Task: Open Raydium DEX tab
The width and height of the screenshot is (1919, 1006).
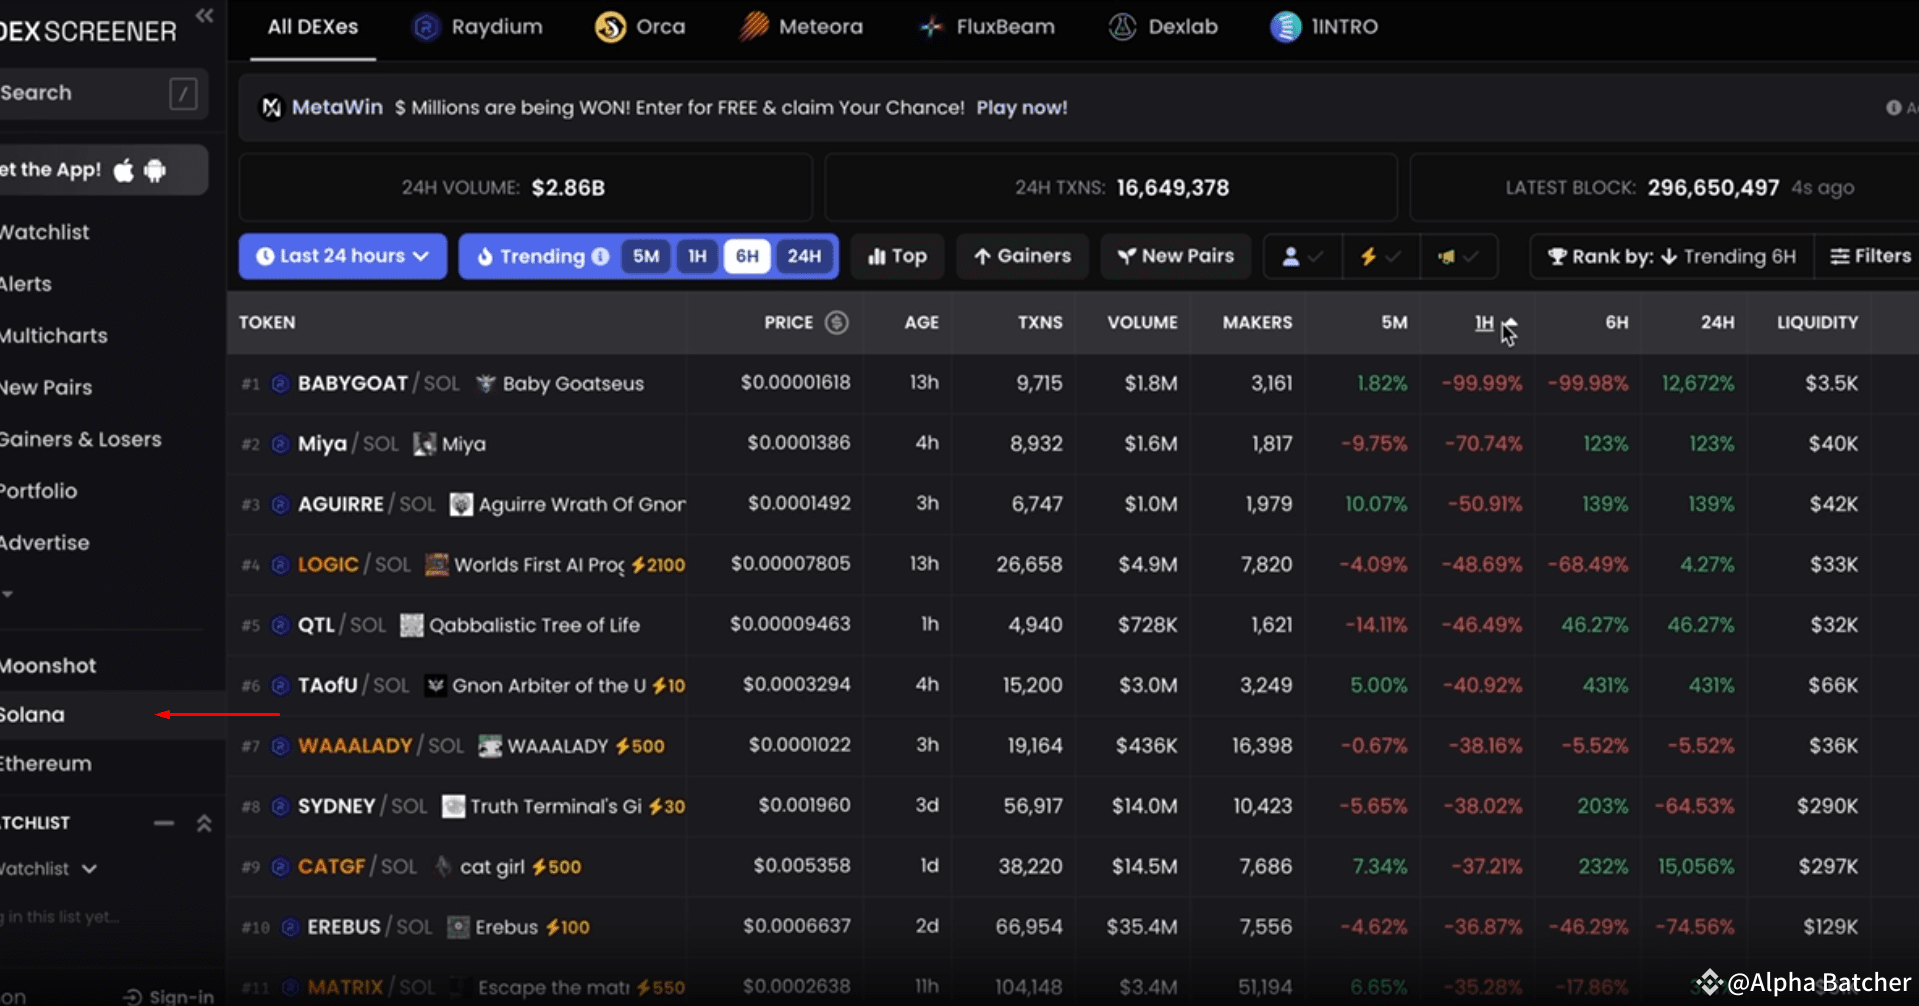Action: click(x=478, y=27)
